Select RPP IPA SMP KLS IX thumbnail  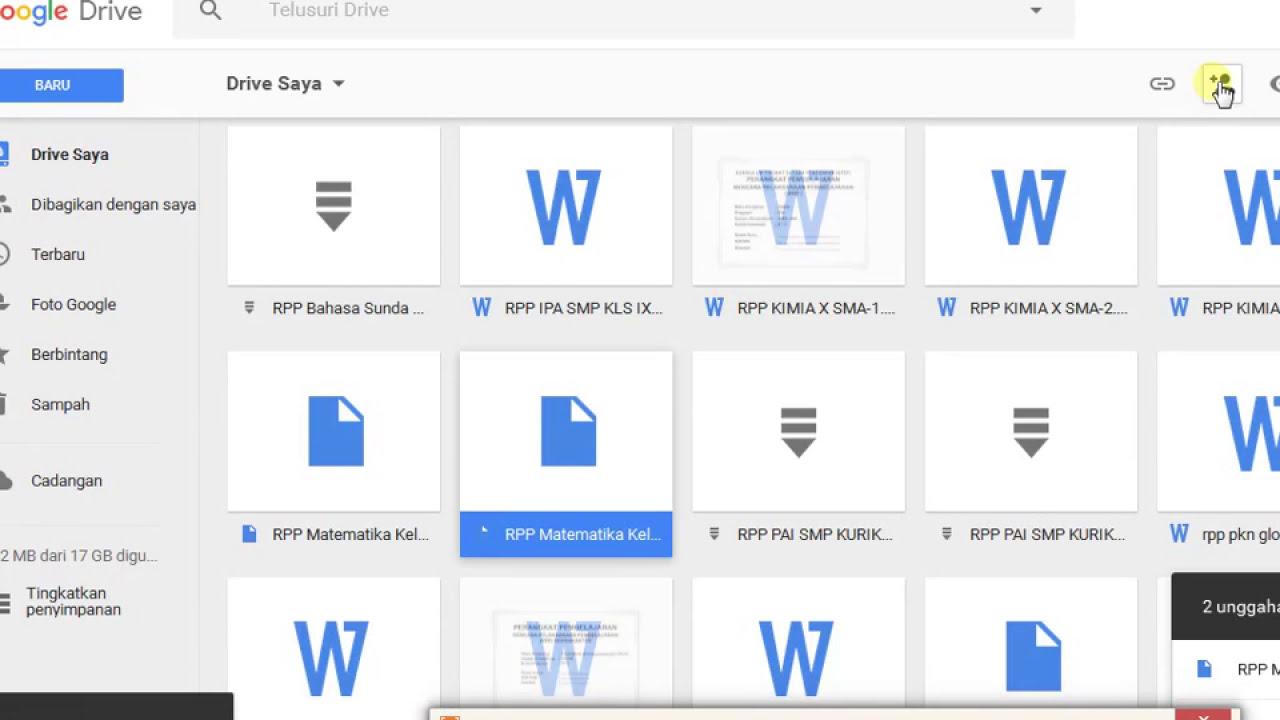point(566,206)
